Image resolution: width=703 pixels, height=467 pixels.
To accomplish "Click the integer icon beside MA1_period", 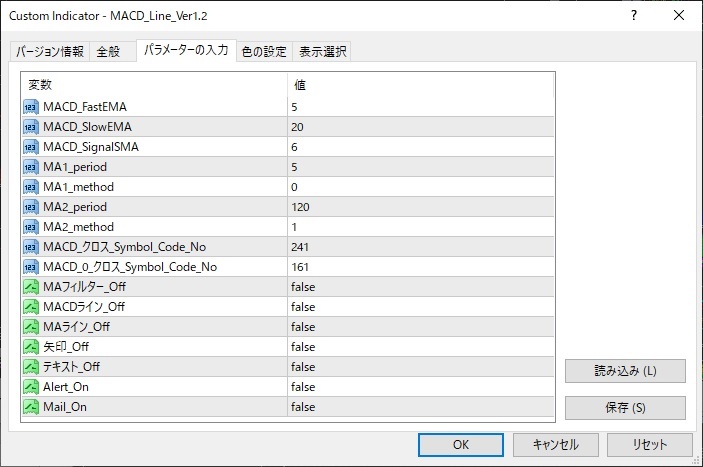I will tap(30, 167).
